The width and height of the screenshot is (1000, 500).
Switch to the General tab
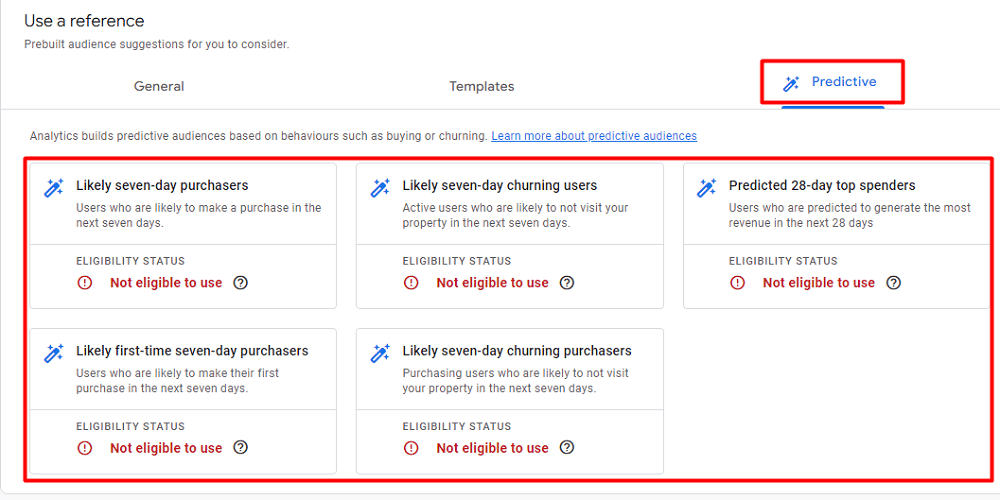point(159,87)
